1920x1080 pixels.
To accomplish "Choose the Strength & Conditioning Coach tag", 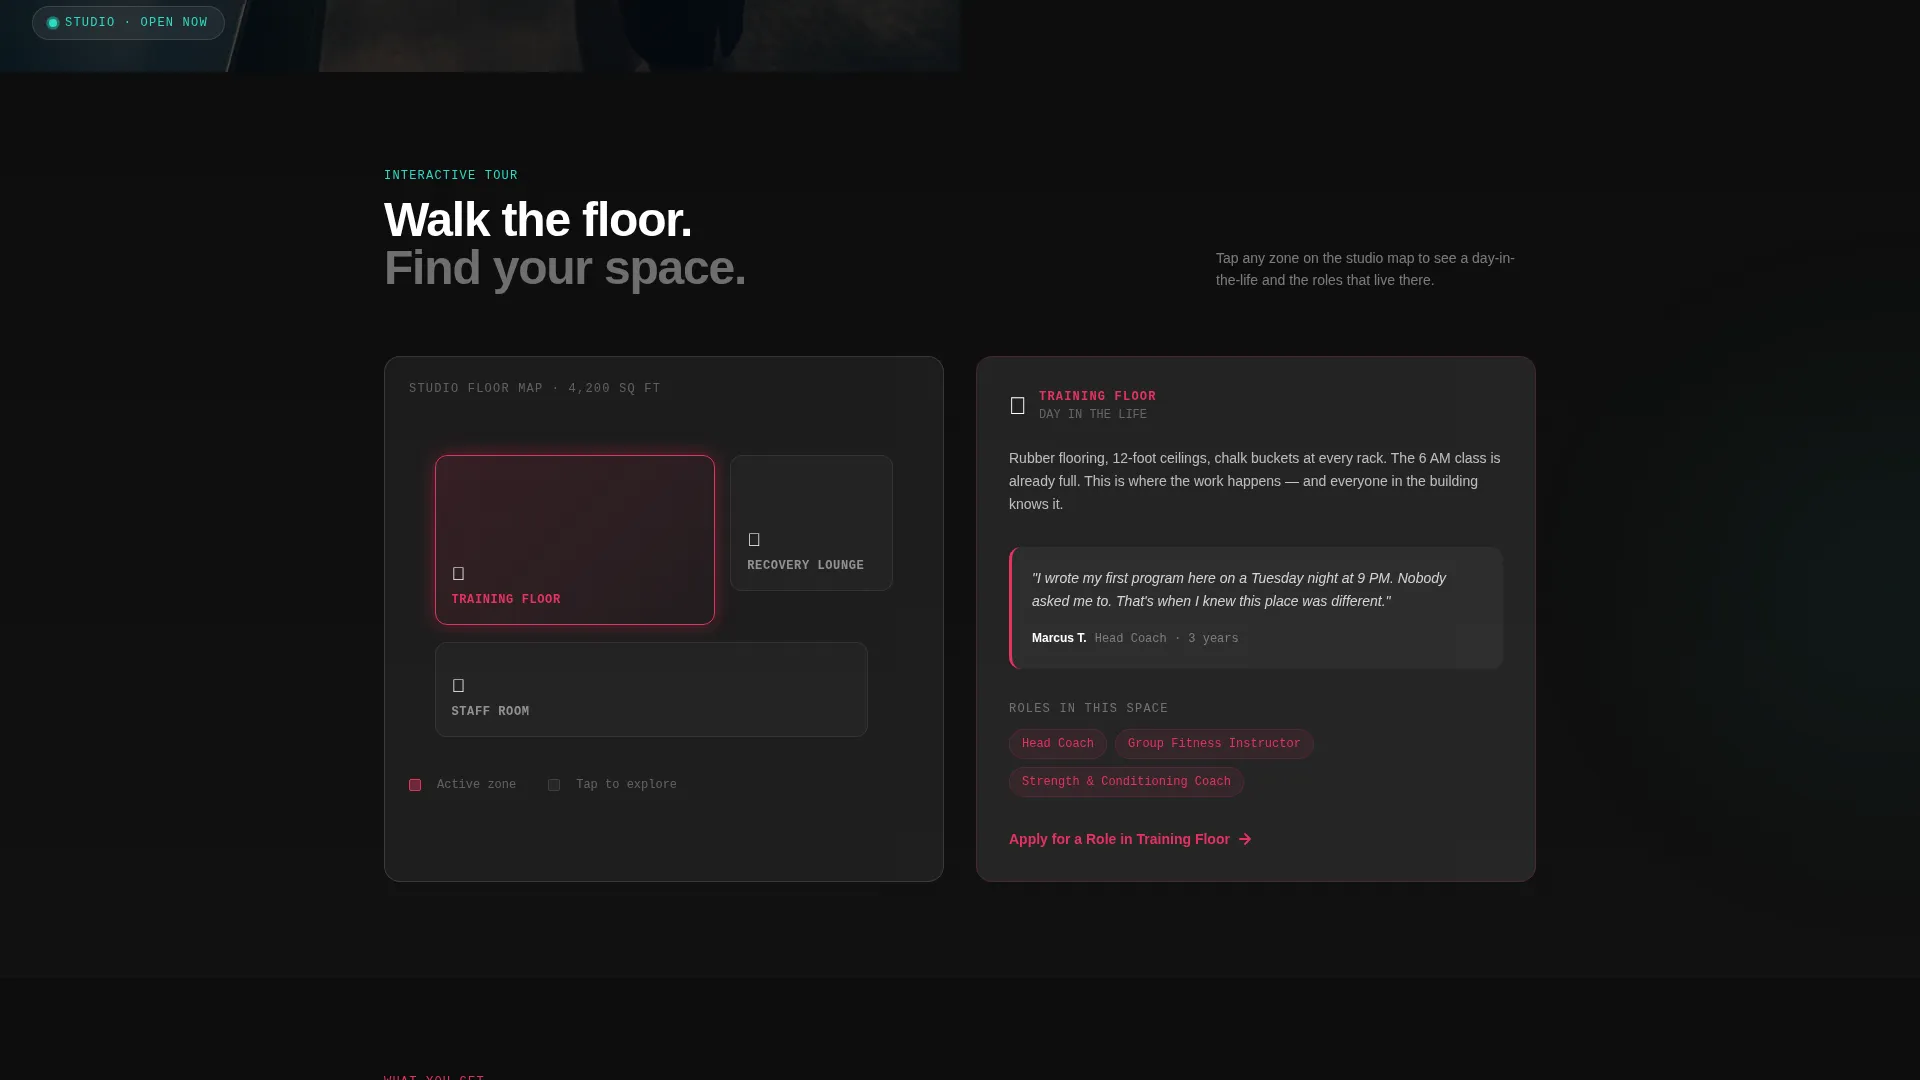I will [1126, 782].
